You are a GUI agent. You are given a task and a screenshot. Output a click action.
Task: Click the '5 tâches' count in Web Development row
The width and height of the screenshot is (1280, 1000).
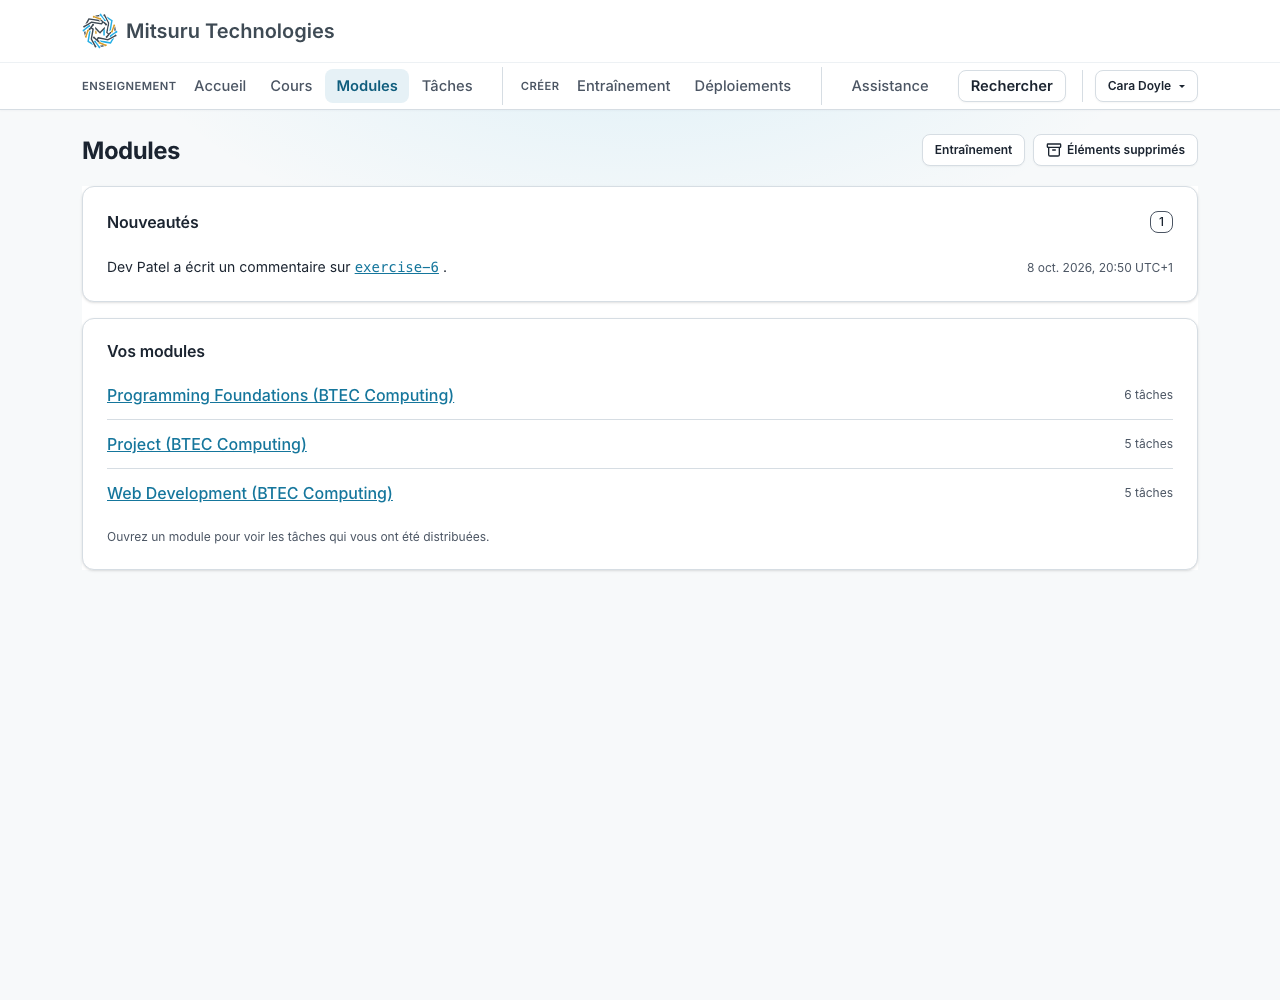[x=1148, y=493]
